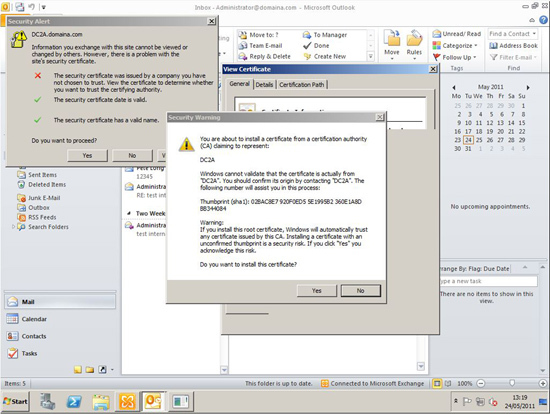Open the Tasks view
This screenshot has width=550, height=414.
tap(60, 353)
